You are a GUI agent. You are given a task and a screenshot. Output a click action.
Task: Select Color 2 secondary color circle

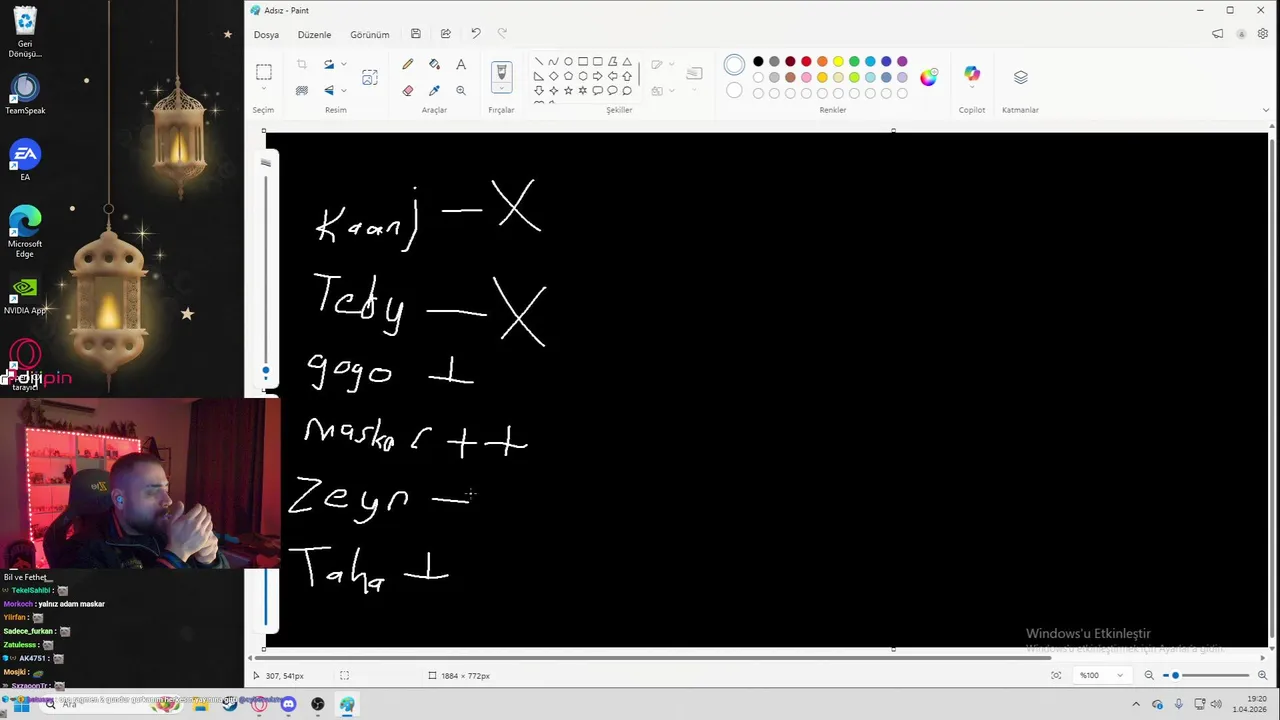(x=734, y=91)
